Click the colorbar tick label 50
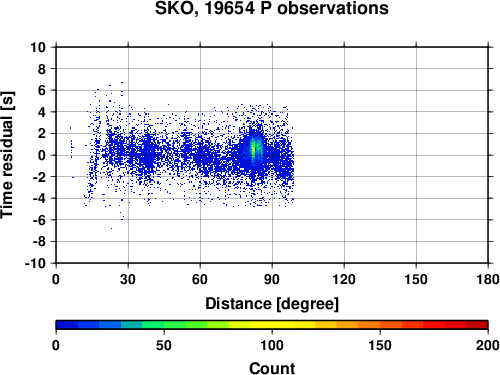Viewport: 500px width, 375px height. coord(164,345)
